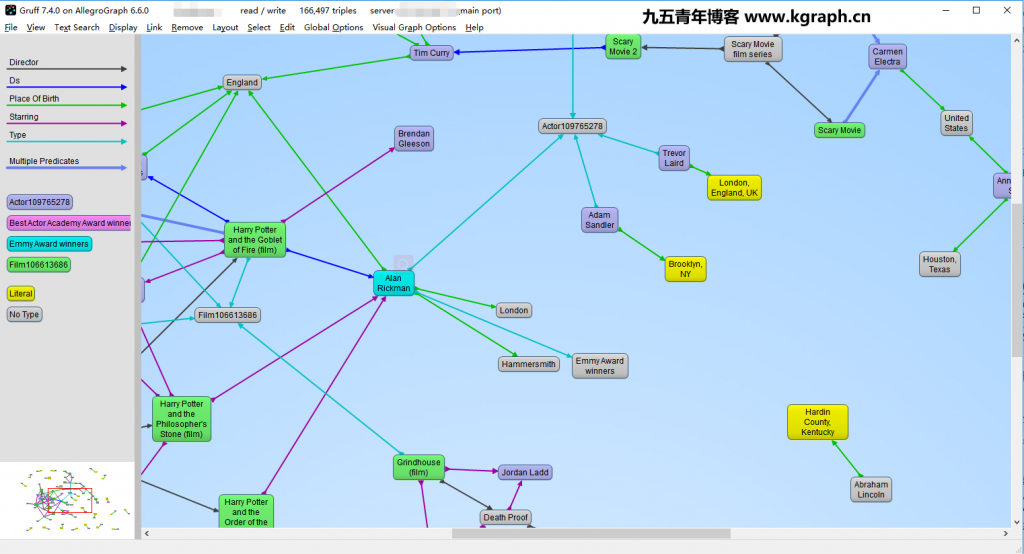The height and width of the screenshot is (554, 1024).
Task: Click the vertical scrollbar down arrow
Action: 1017,522
